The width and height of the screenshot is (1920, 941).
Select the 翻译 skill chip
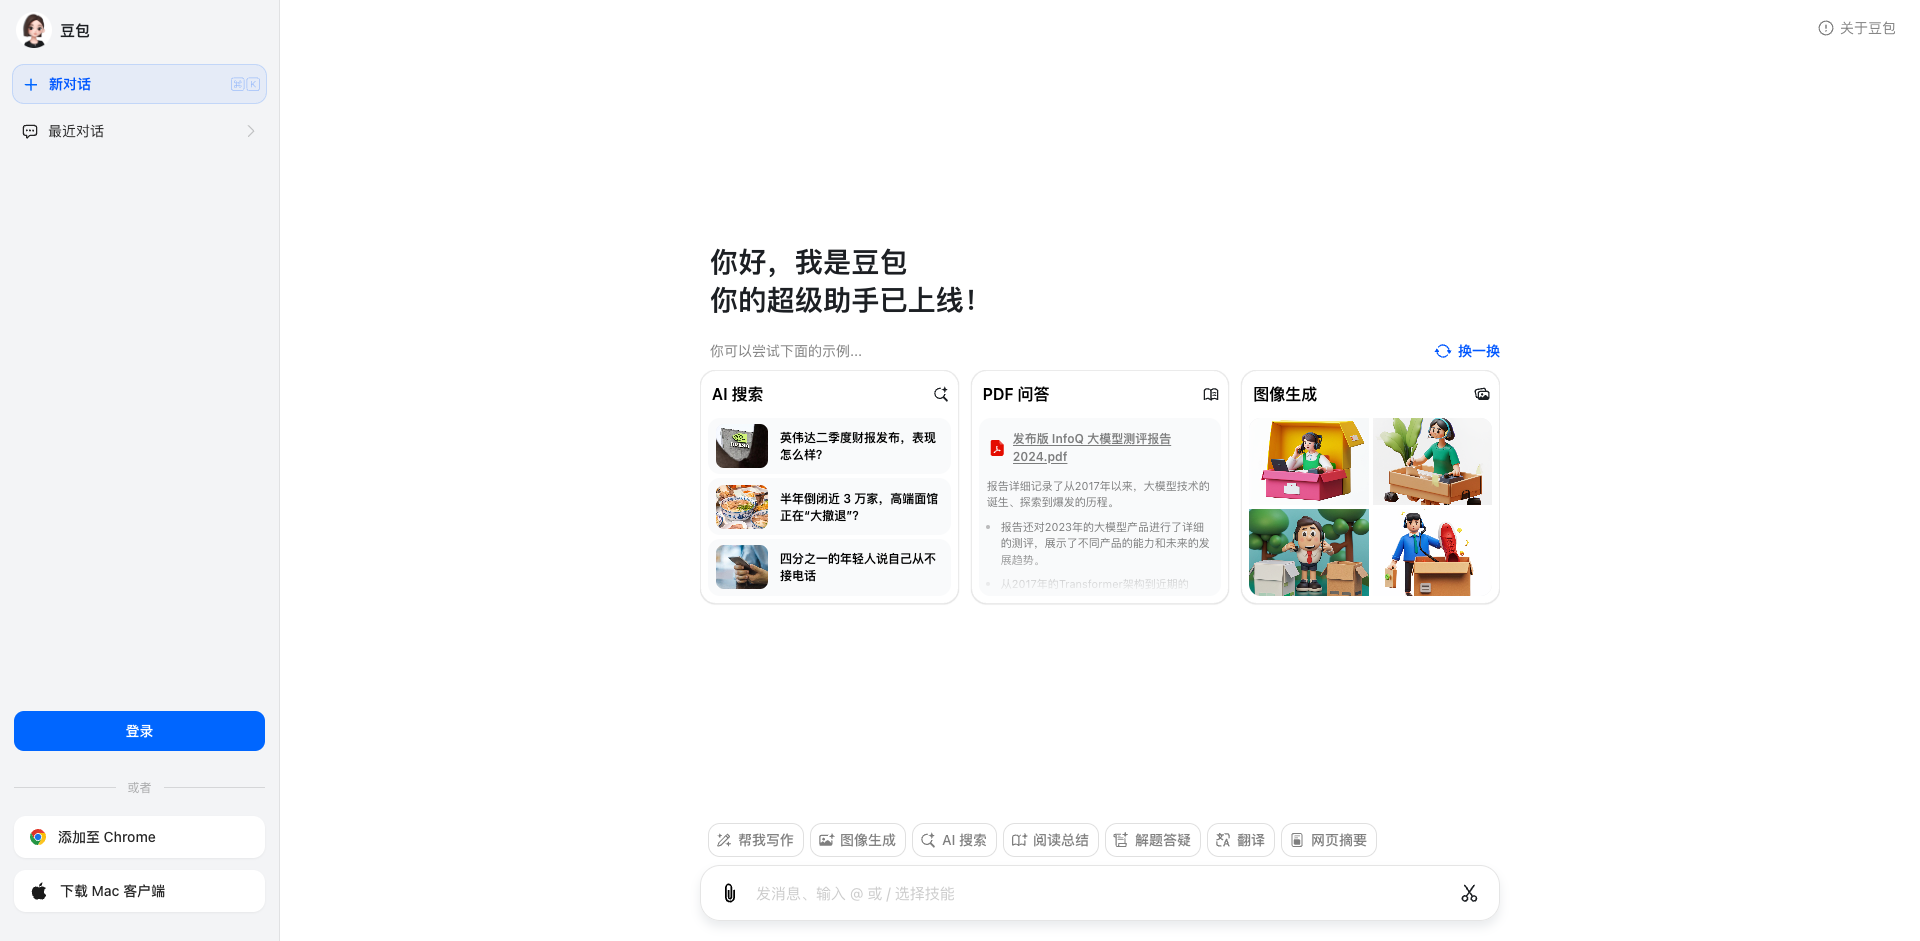(1241, 840)
